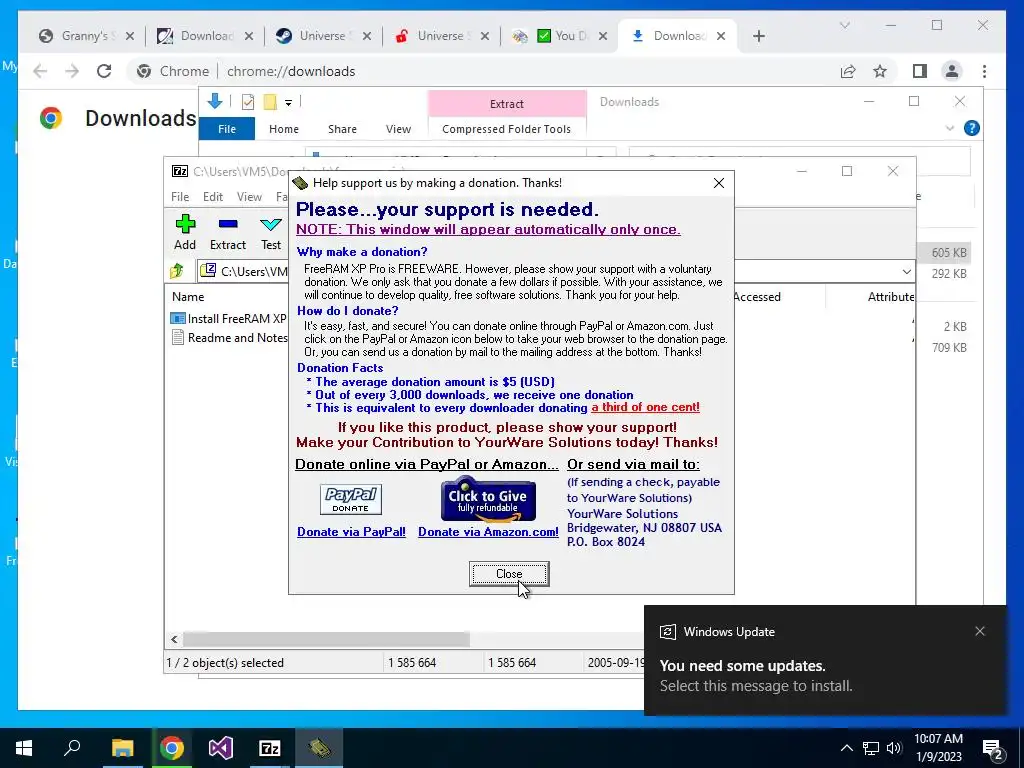Open notification center icon
Image resolution: width=1024 pixels, height=768 pixels.
pos(993,748)
